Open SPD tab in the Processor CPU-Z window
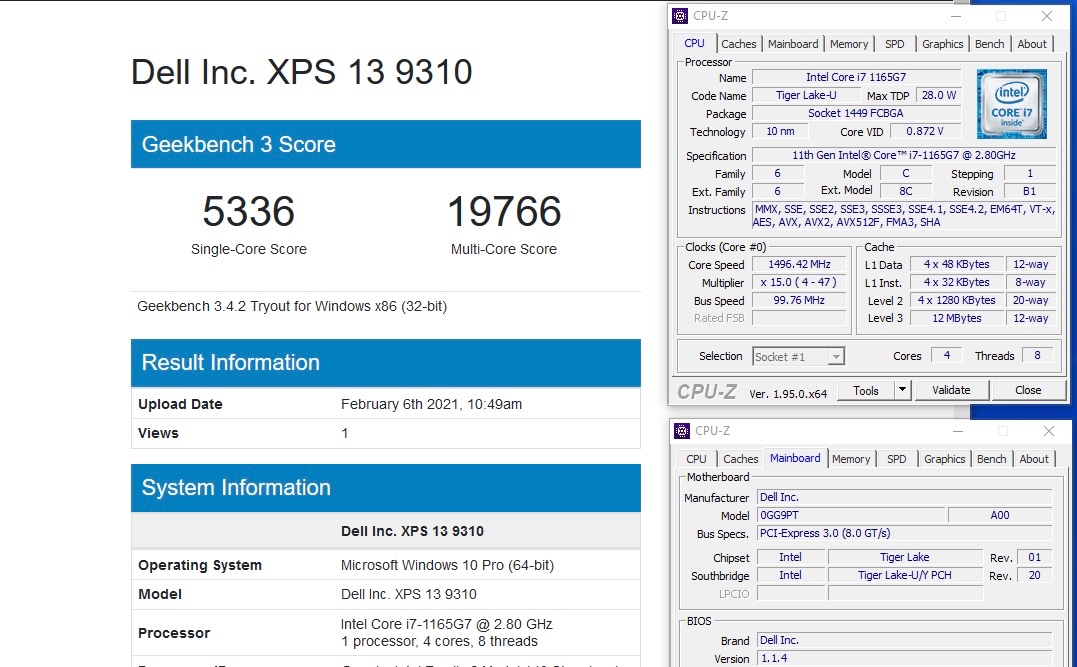Image resolution: width=1077 pixels, height=667 pixels. click(894, 44)
